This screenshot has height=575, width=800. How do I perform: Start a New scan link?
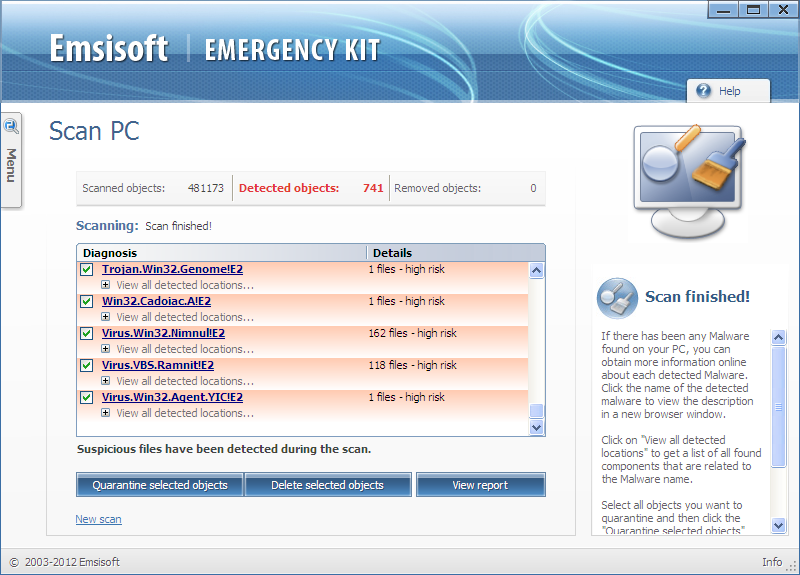98,519
